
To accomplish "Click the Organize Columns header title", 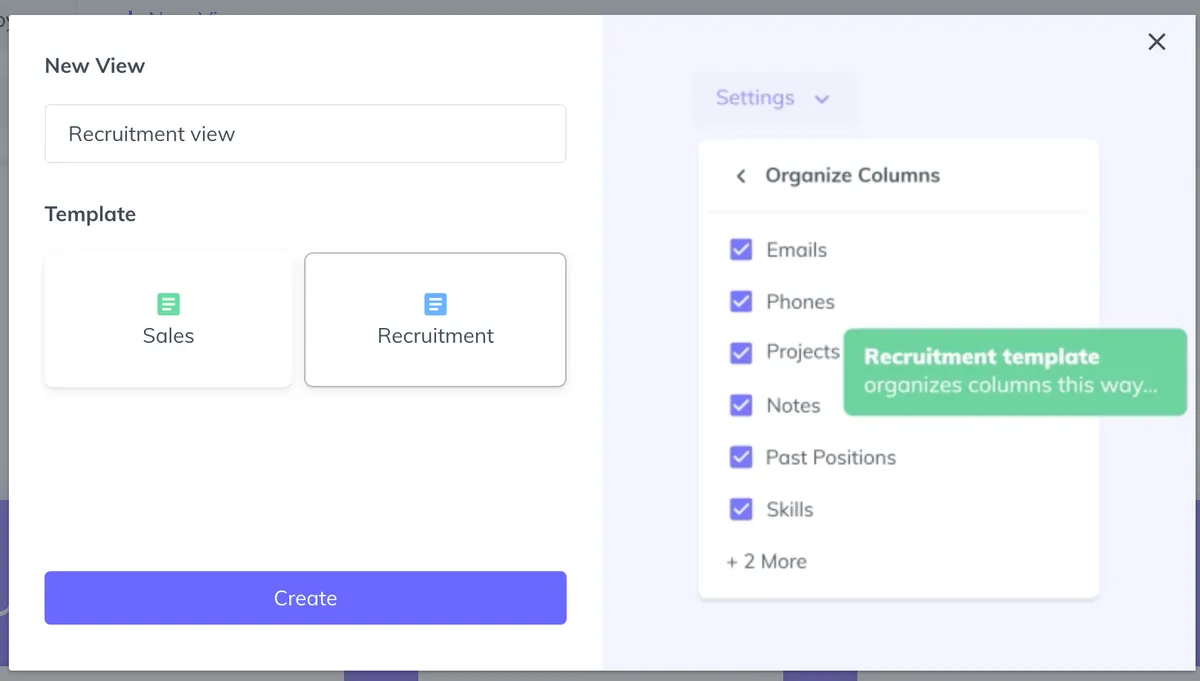I will coord(852,176).
